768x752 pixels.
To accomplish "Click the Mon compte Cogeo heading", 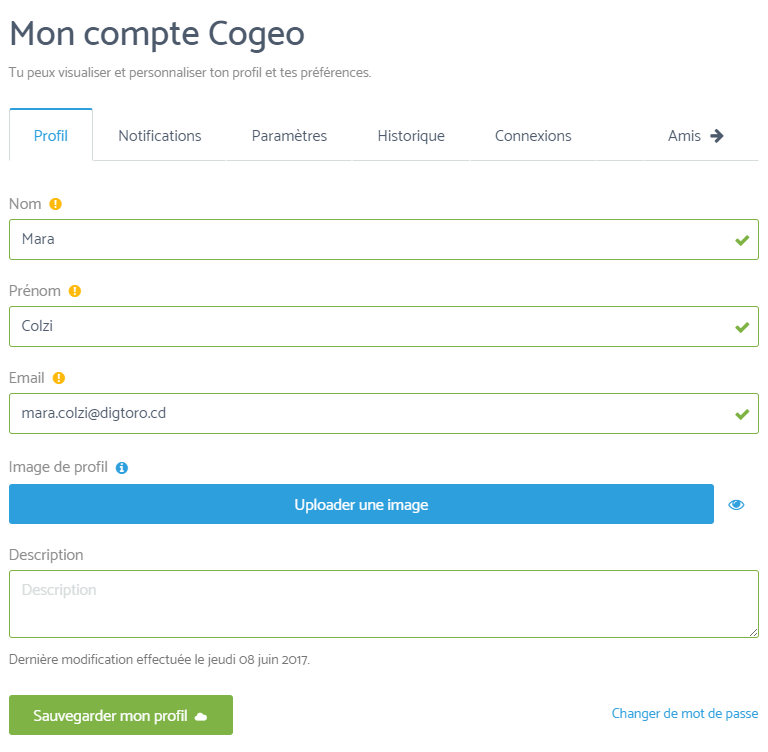I will (x=157, y=34).
